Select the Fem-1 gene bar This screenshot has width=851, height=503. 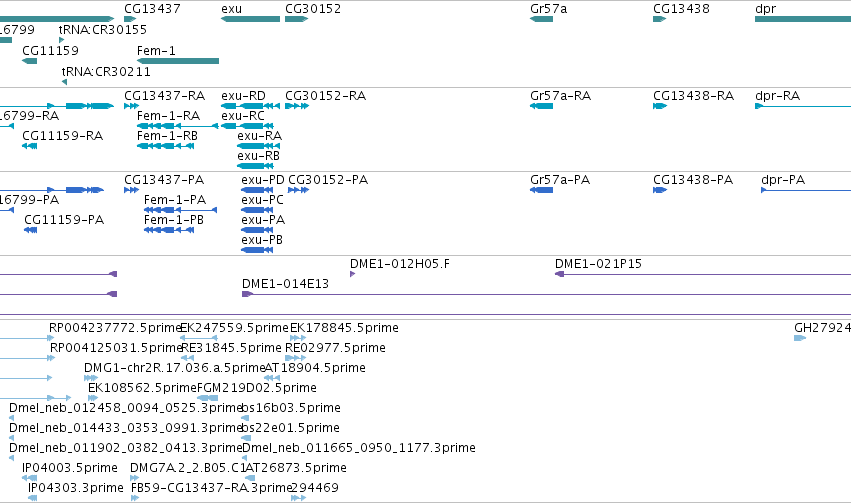(x=178, y=61)
